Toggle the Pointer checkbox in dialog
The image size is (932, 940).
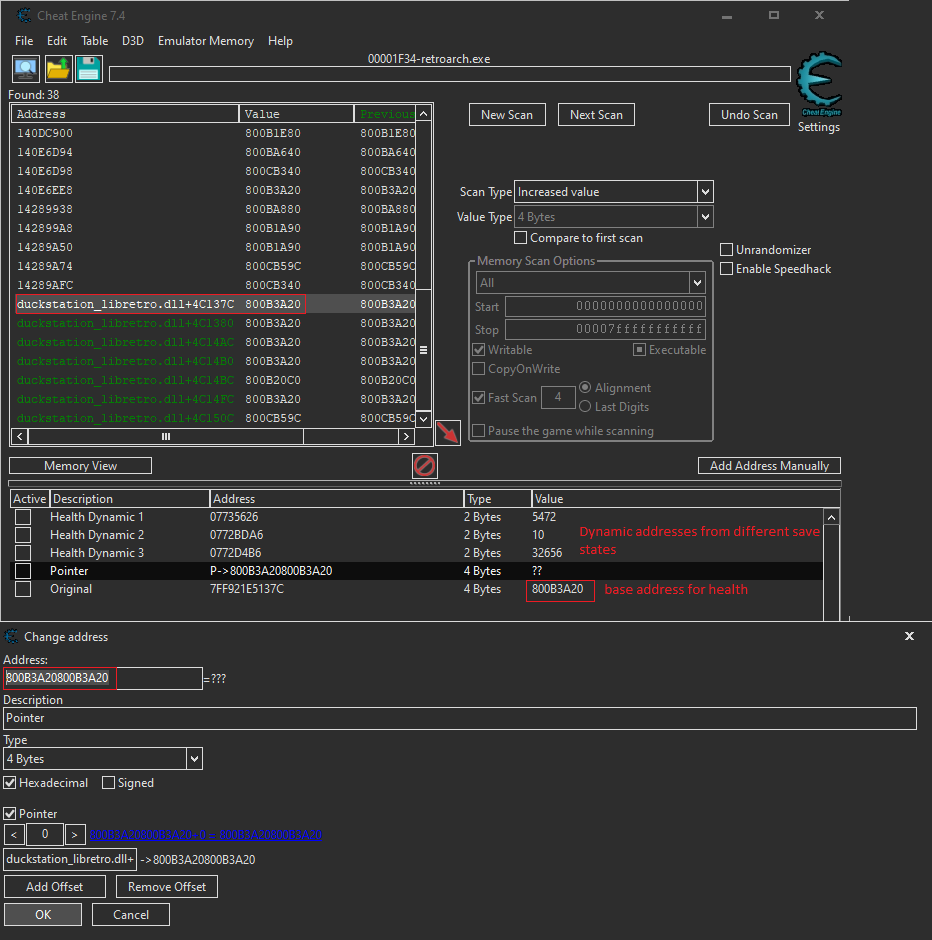[x=10, y=814]
